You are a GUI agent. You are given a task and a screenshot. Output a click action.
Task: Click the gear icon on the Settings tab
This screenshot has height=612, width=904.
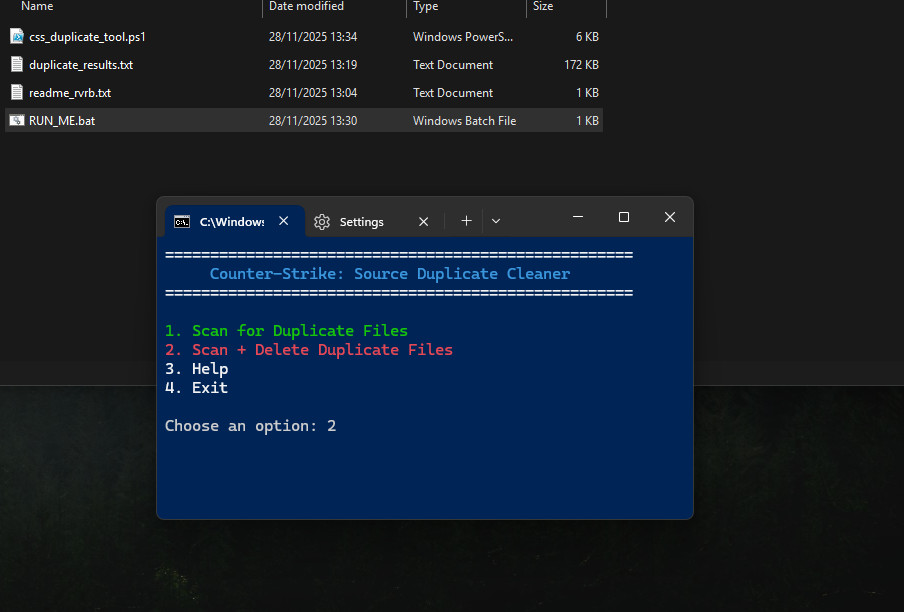tap(321, 221)
